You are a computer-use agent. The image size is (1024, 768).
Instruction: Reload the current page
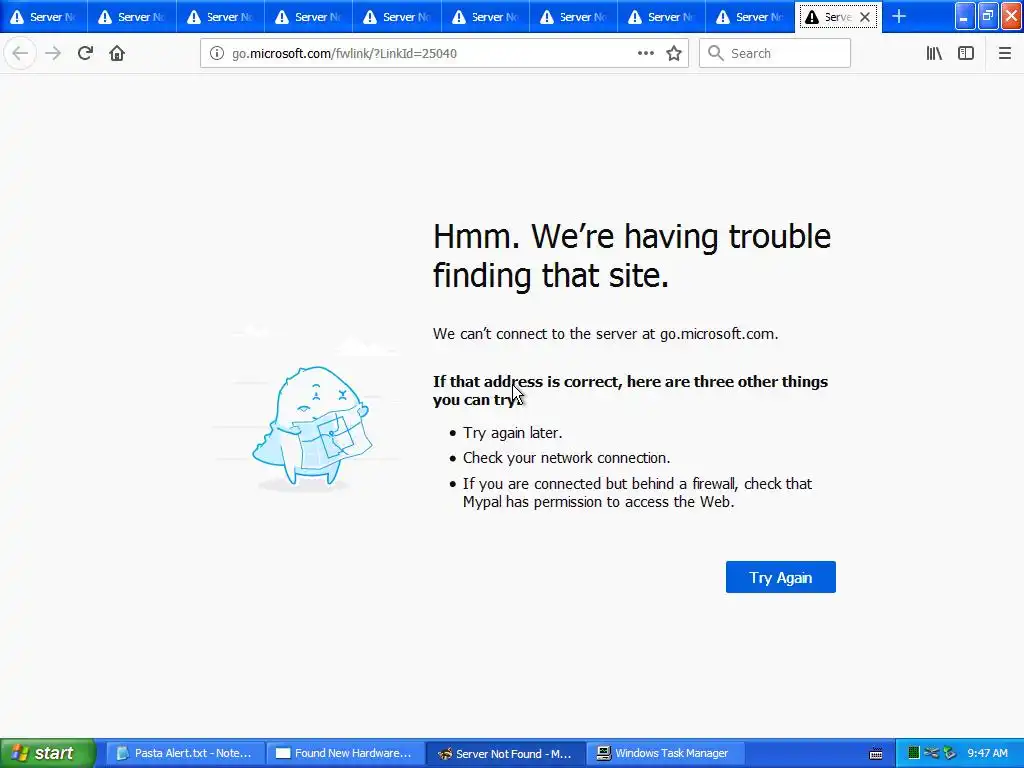coord(85,54)
